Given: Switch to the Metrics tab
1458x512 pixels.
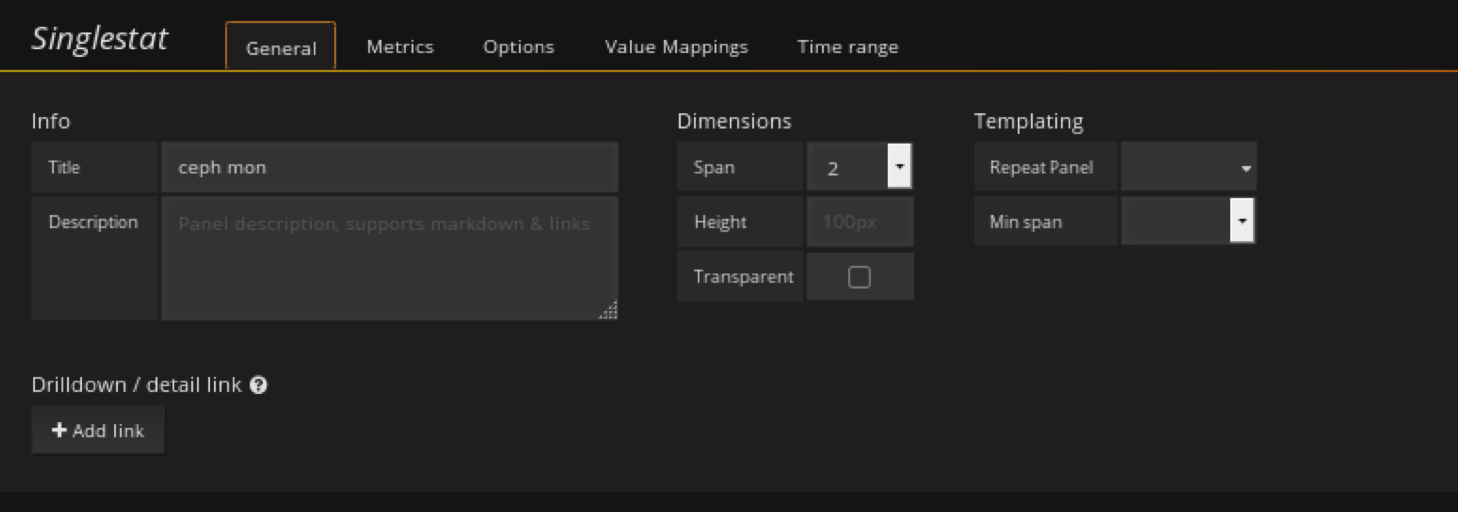Looking at the screenshot, I should 400,47.
